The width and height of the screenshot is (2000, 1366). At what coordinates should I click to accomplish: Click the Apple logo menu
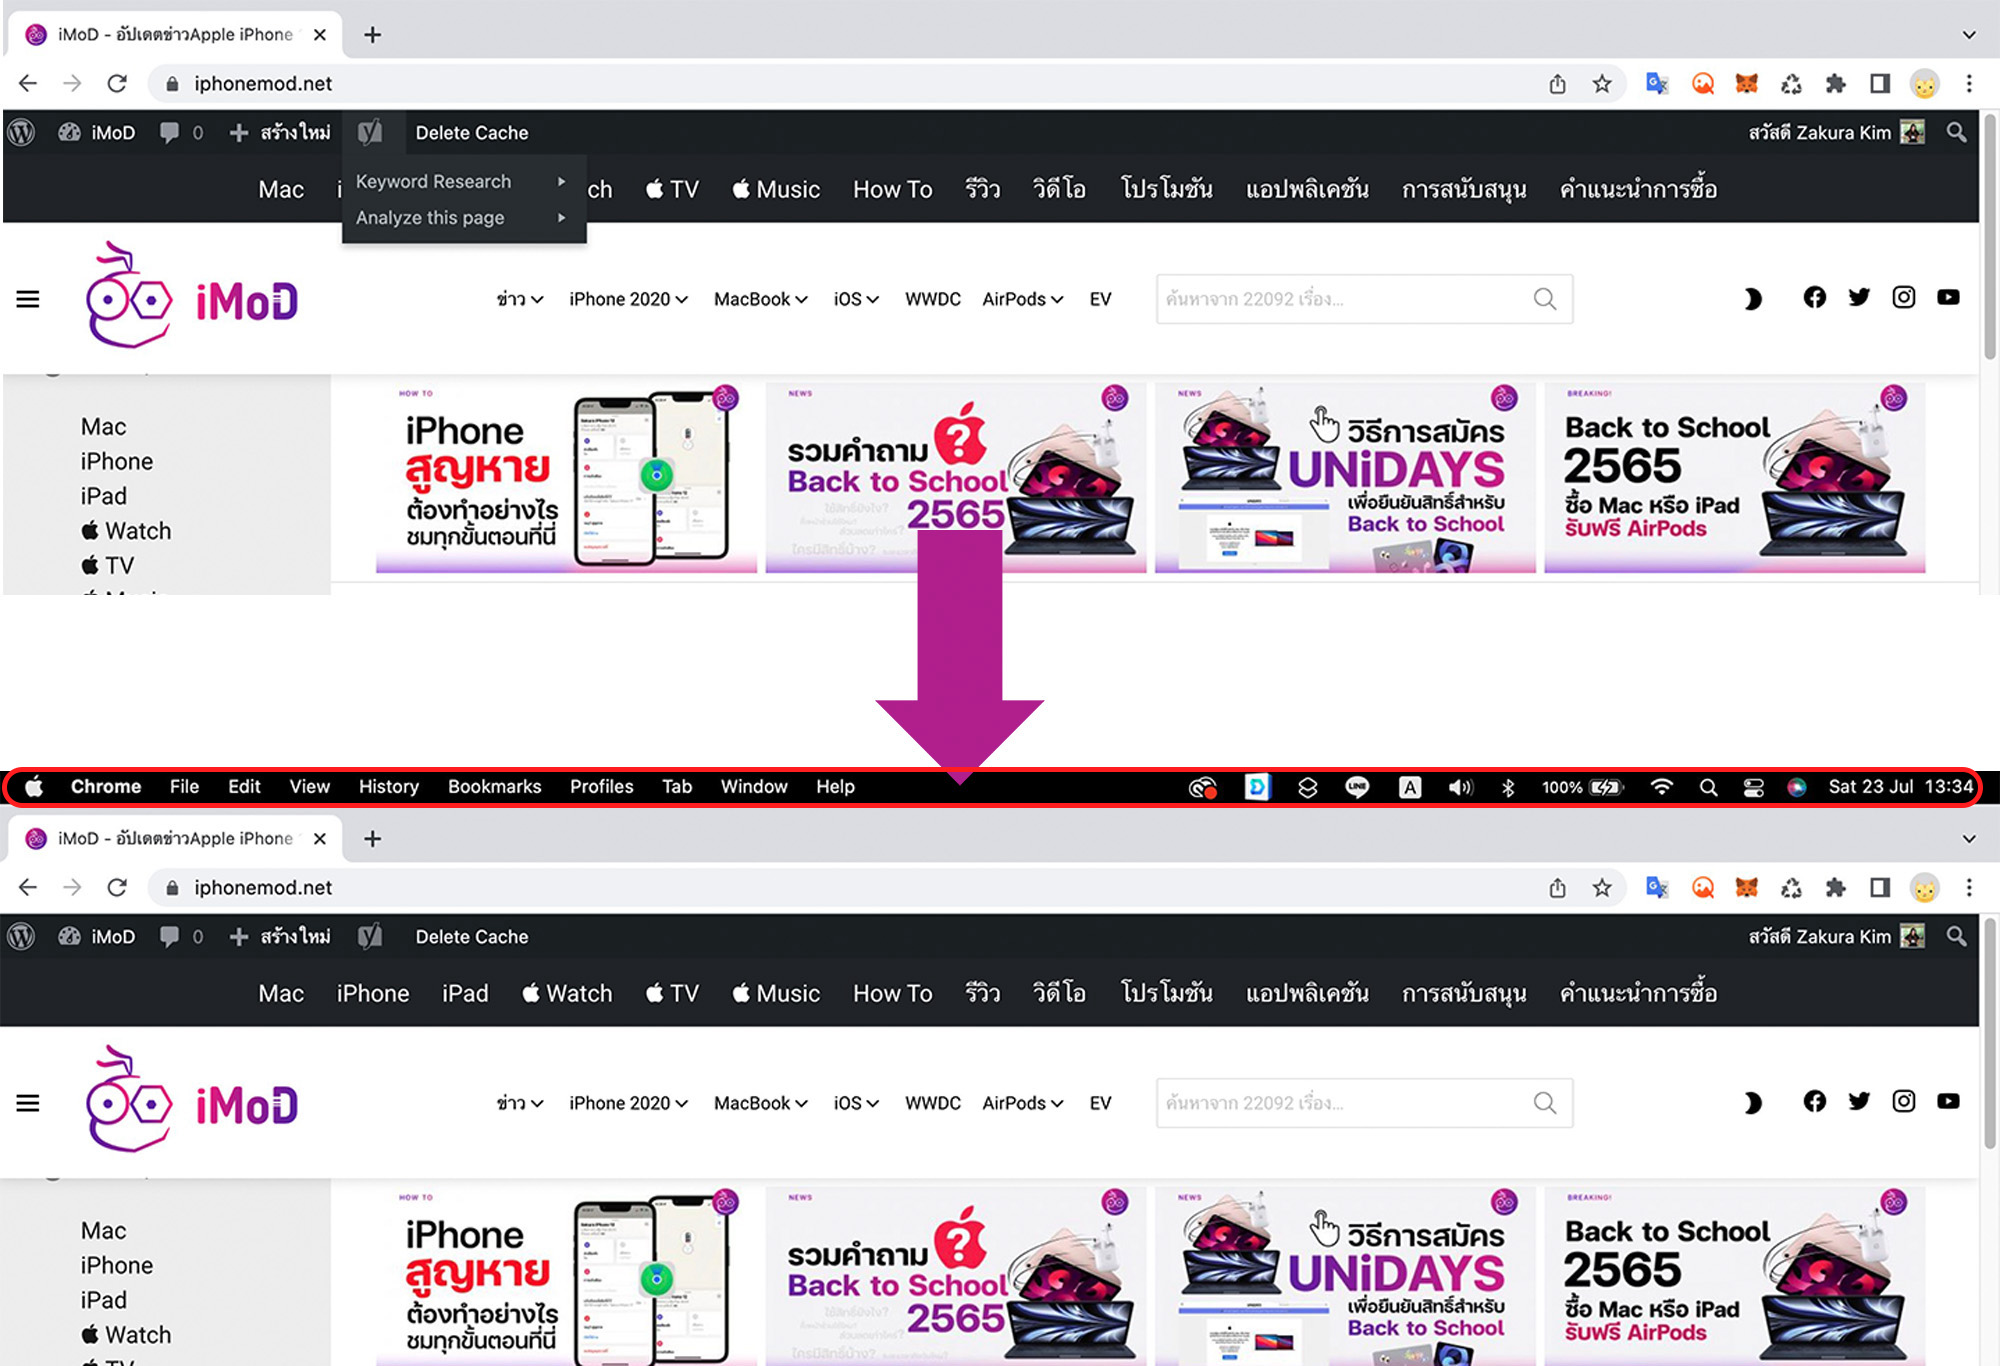(x=34, y=787)
